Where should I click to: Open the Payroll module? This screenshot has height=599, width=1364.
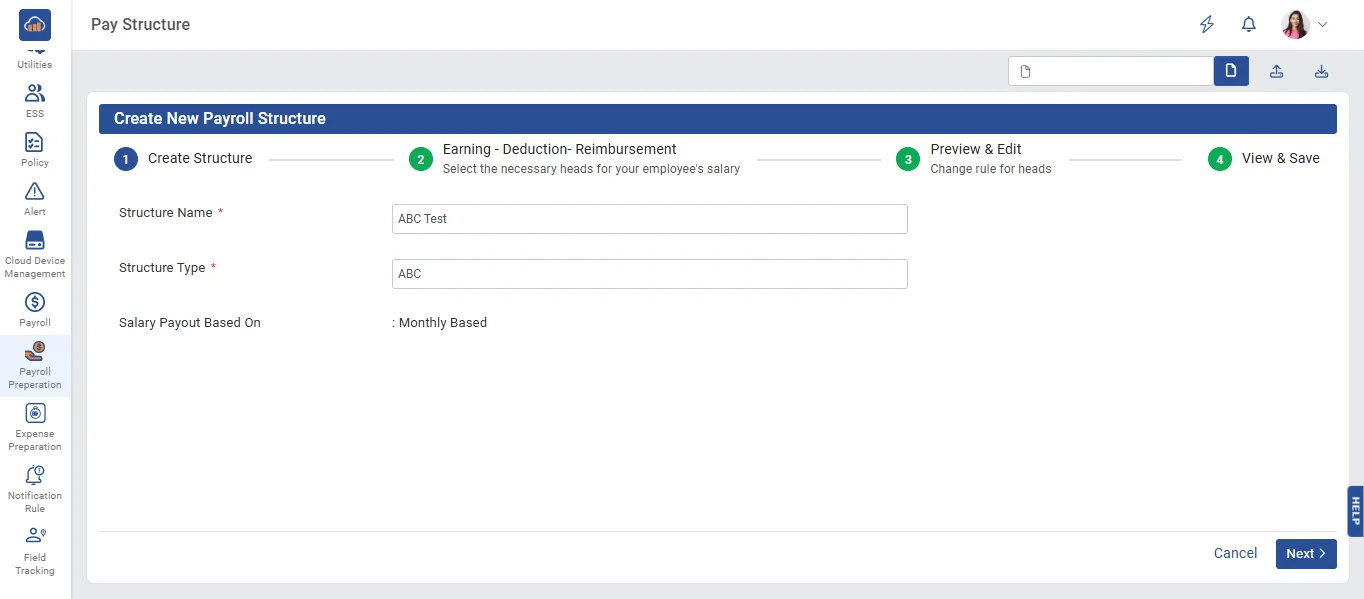(x=35, y=309)
